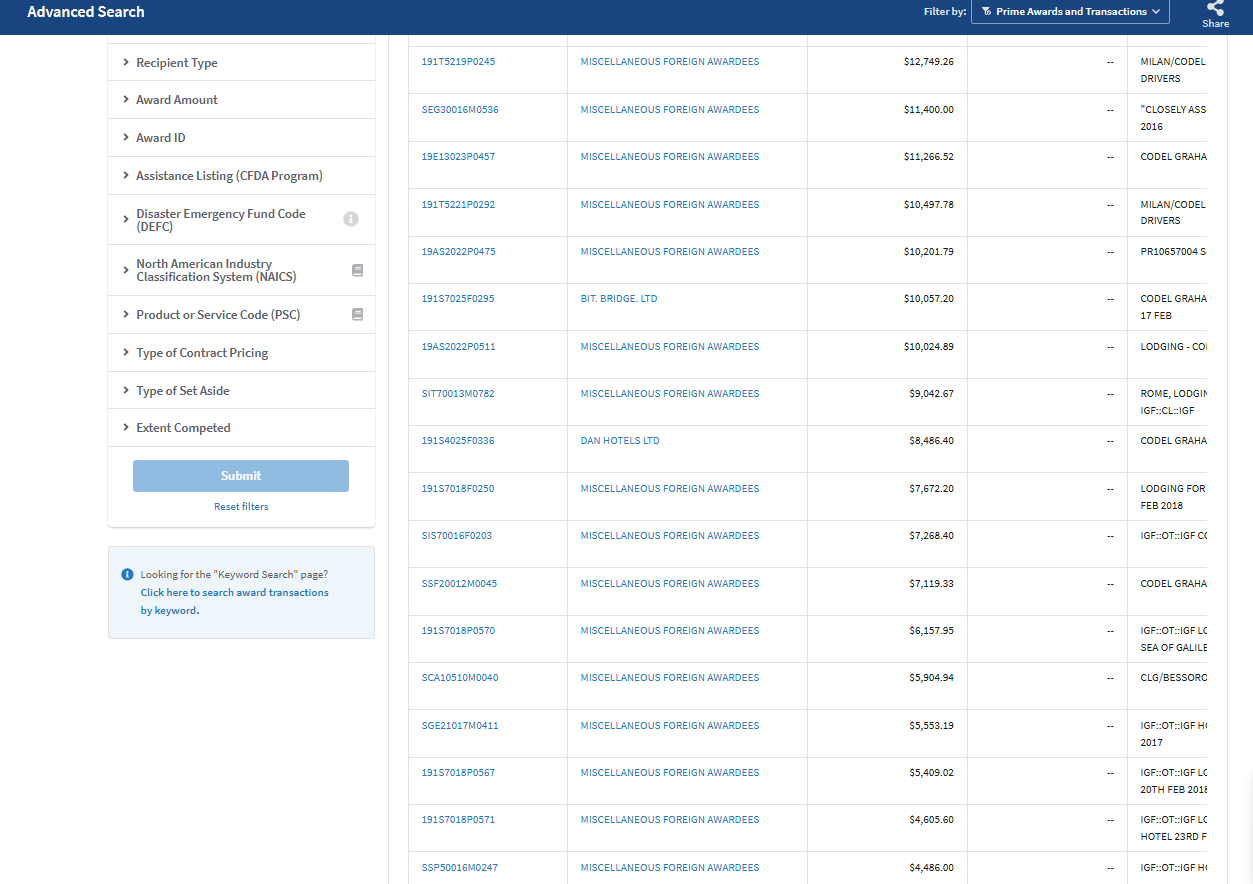Select the $4,486.00 amount cell
Viewport: 1253px width, 884px height.
point(887,868)
